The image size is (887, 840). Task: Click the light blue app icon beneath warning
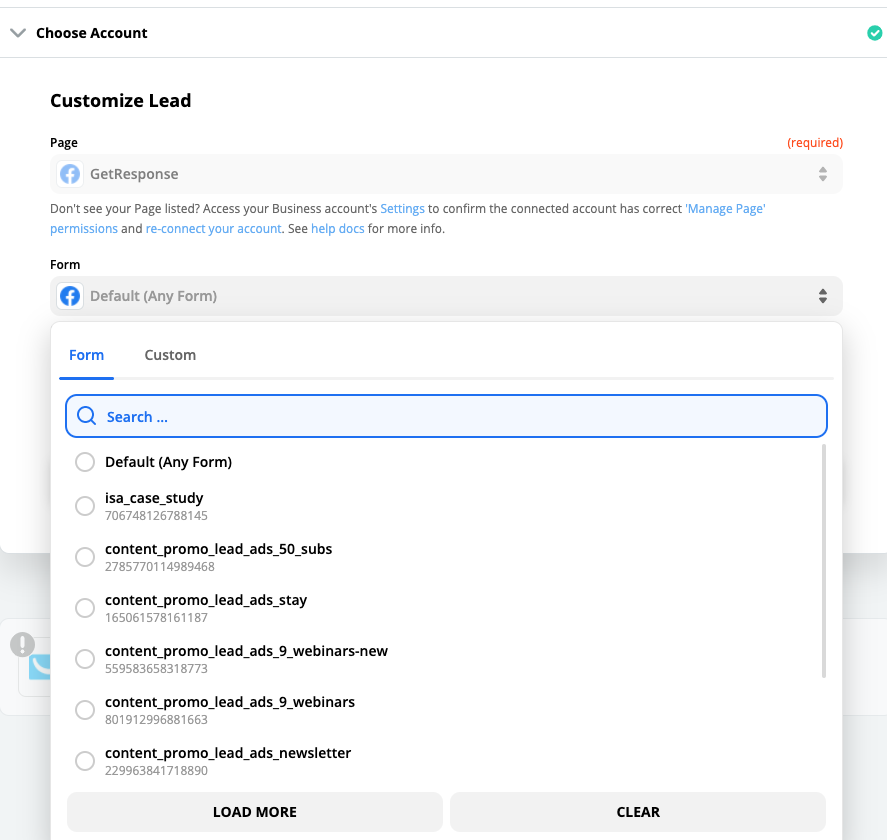[x=40, y=667]
